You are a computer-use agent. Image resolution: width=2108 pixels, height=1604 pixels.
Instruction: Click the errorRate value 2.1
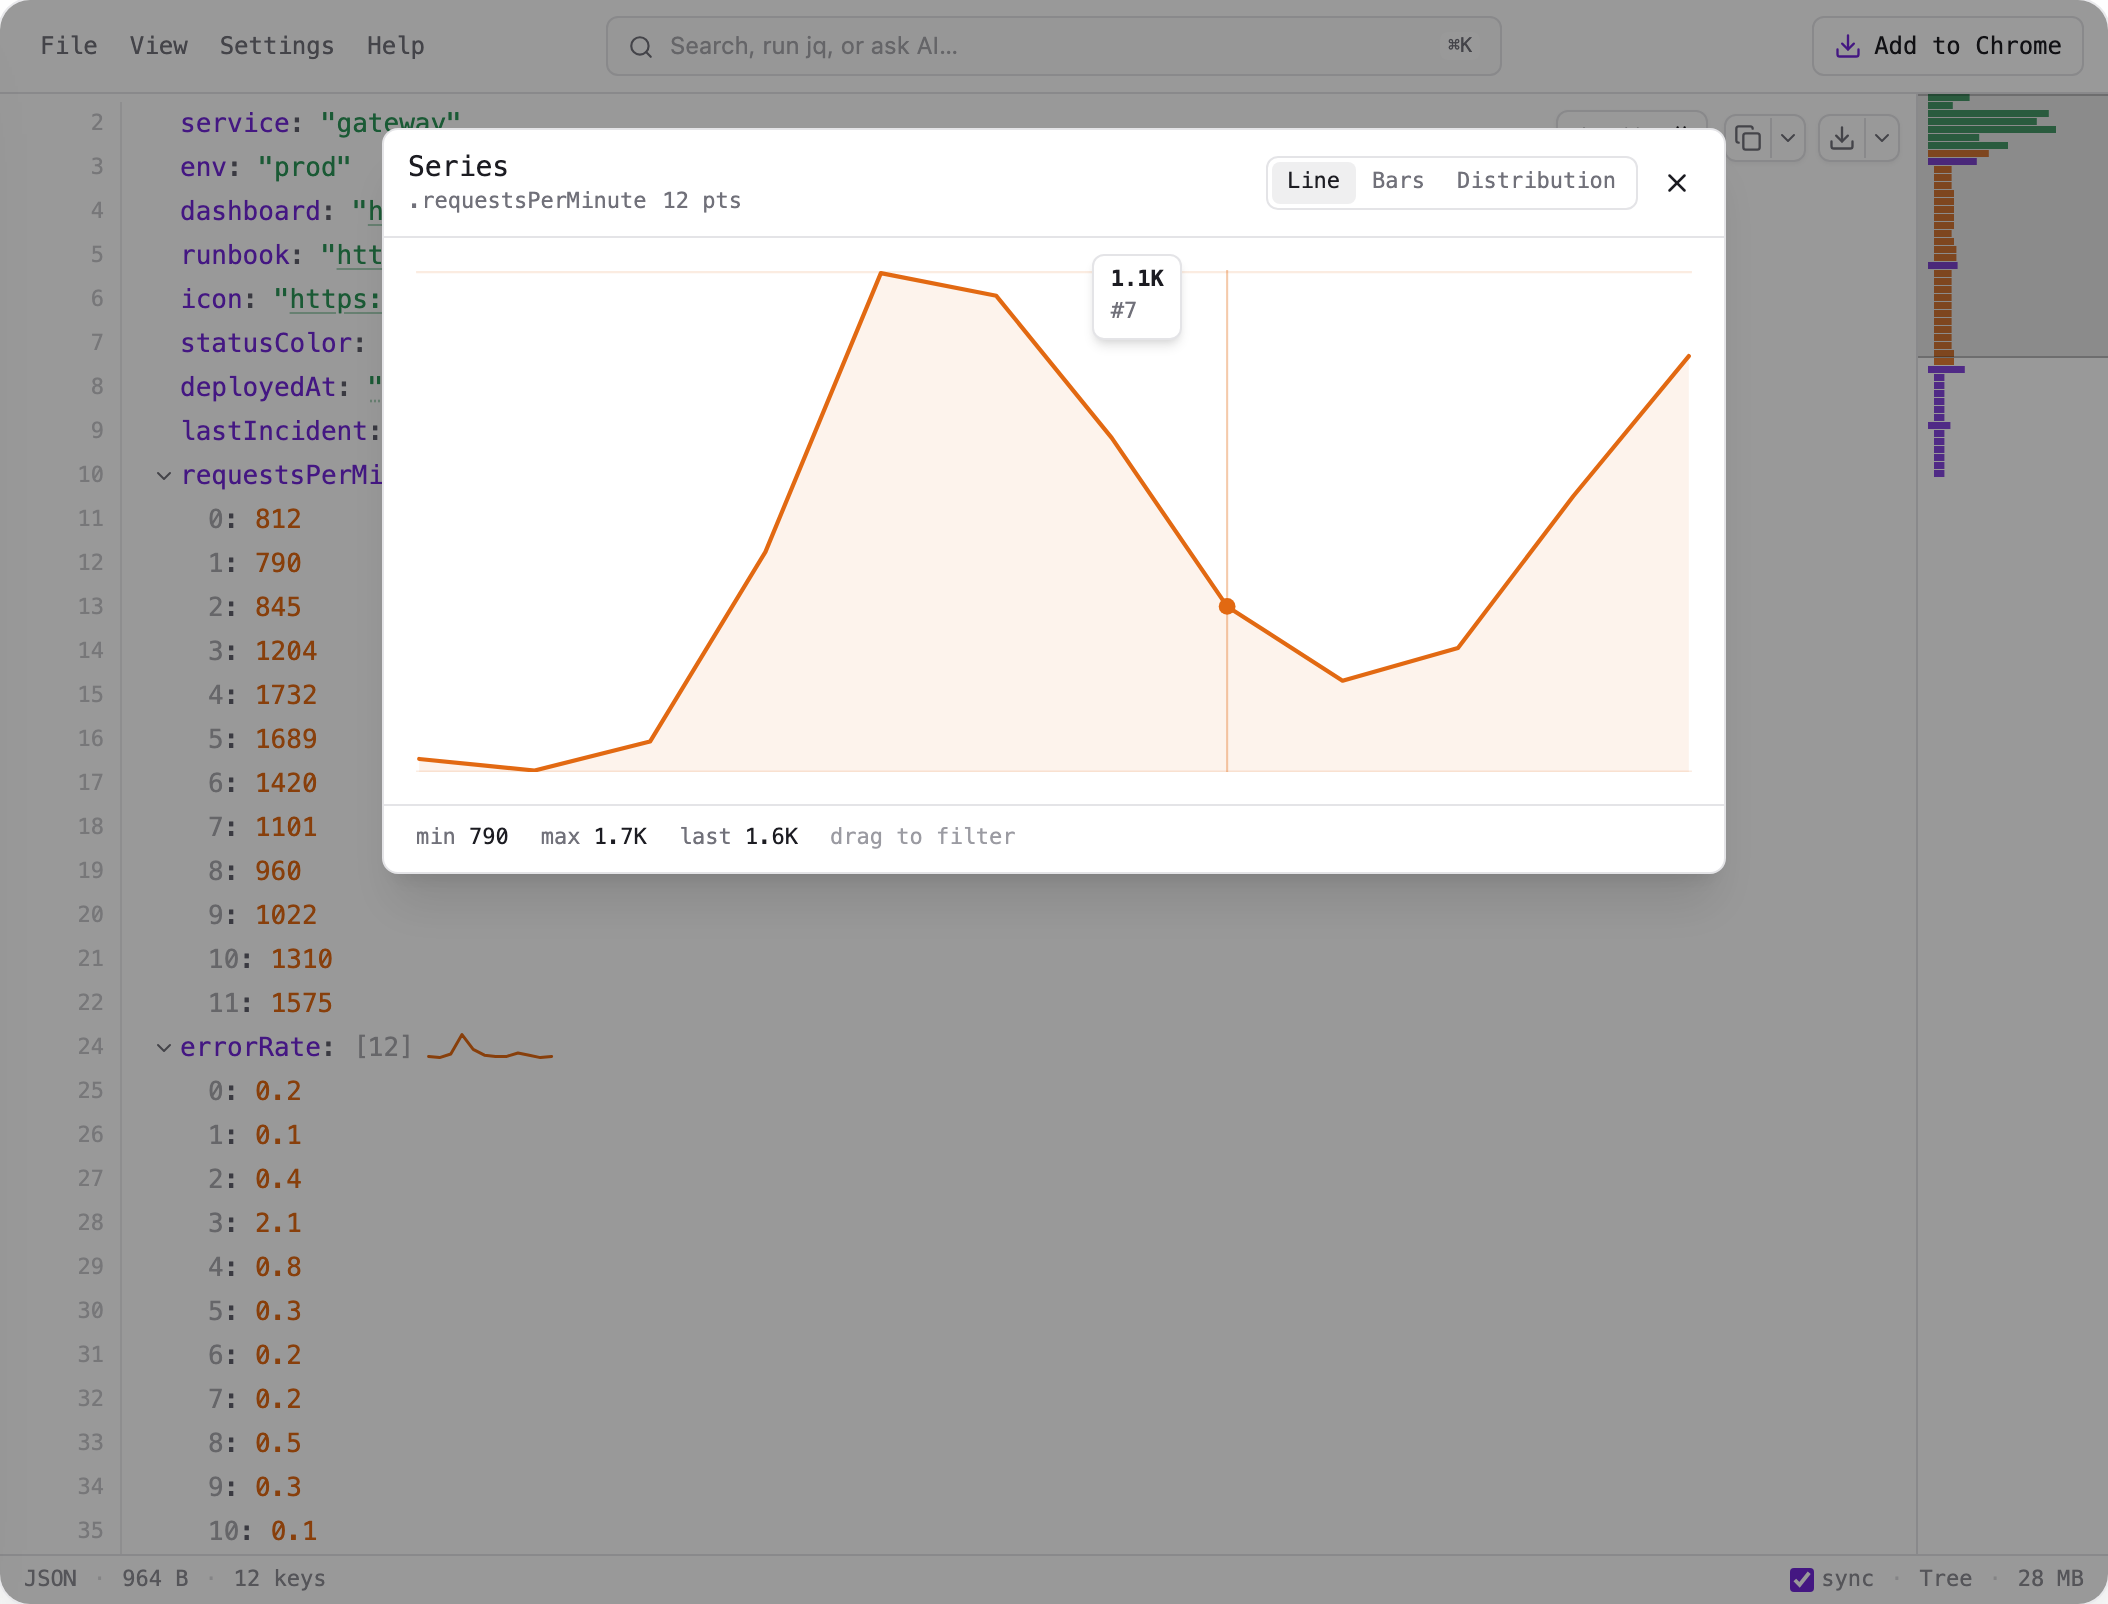pos(278,1223)
